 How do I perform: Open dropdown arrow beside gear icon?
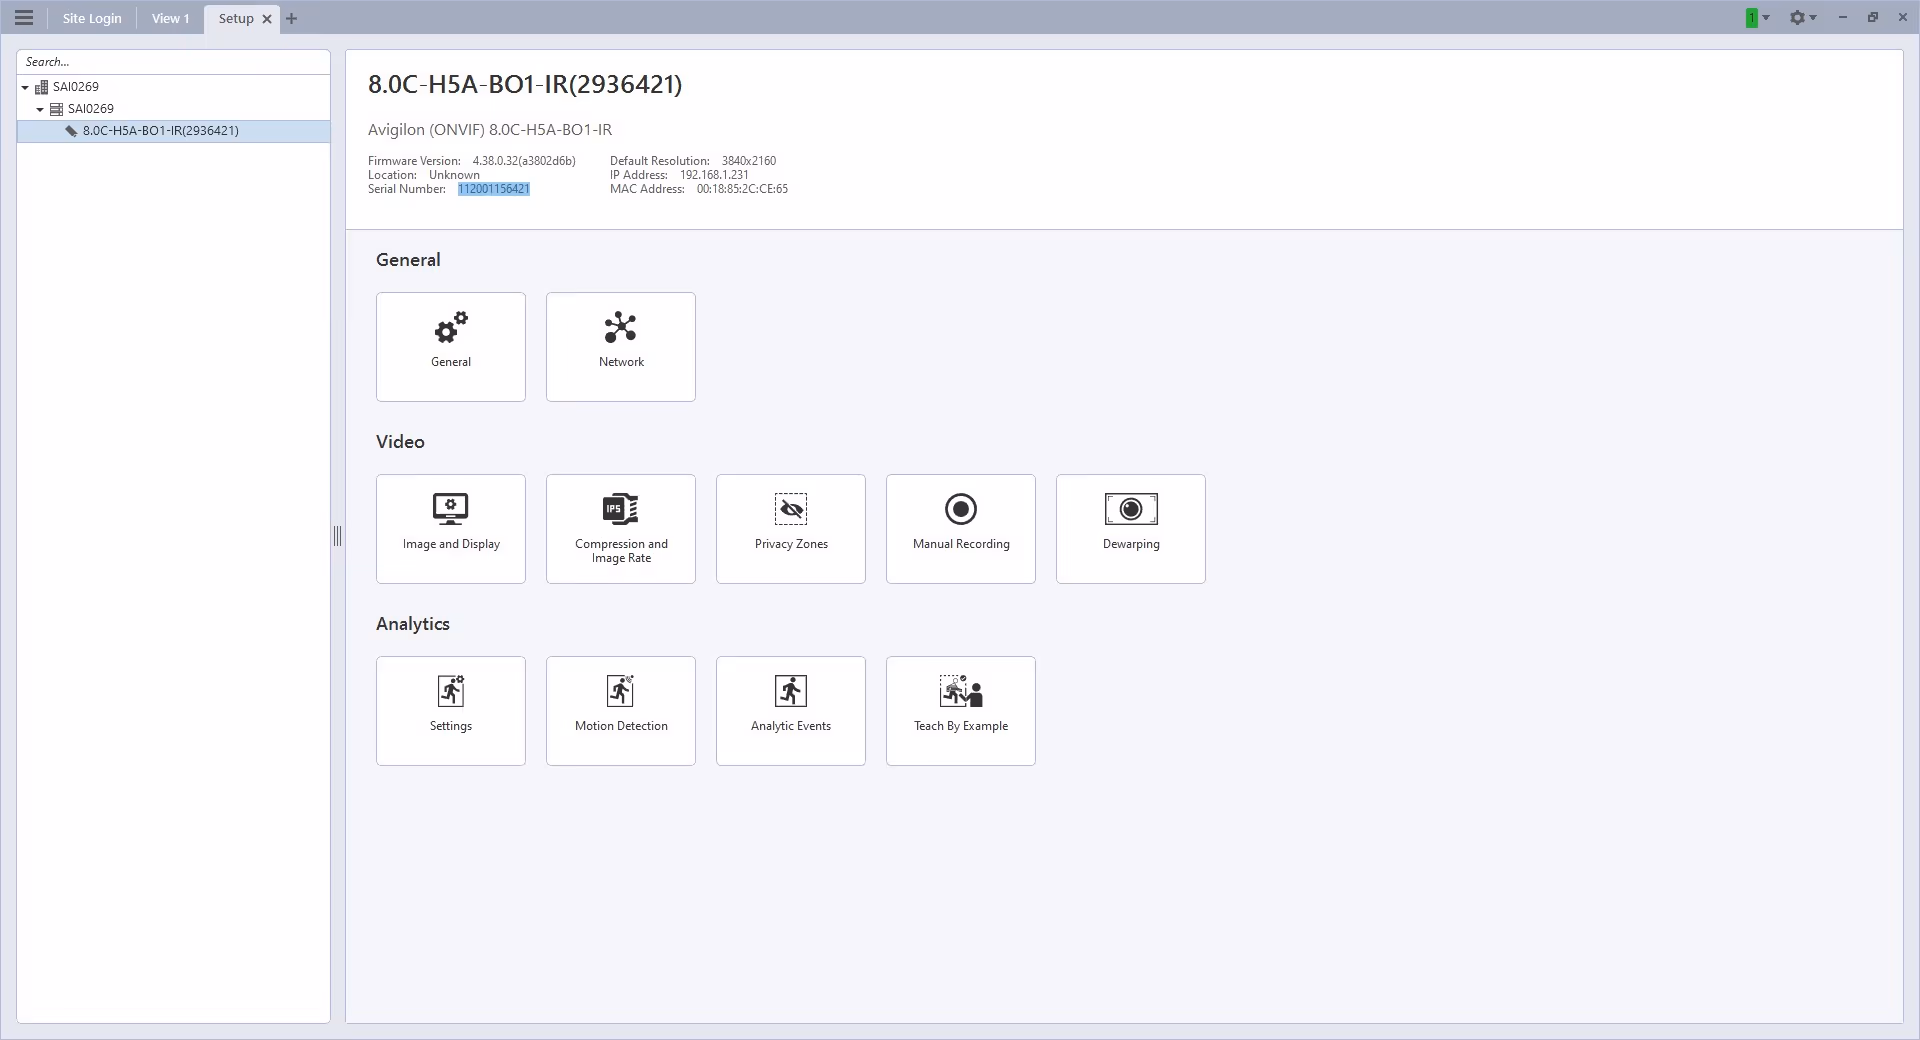coord(1813,18)
